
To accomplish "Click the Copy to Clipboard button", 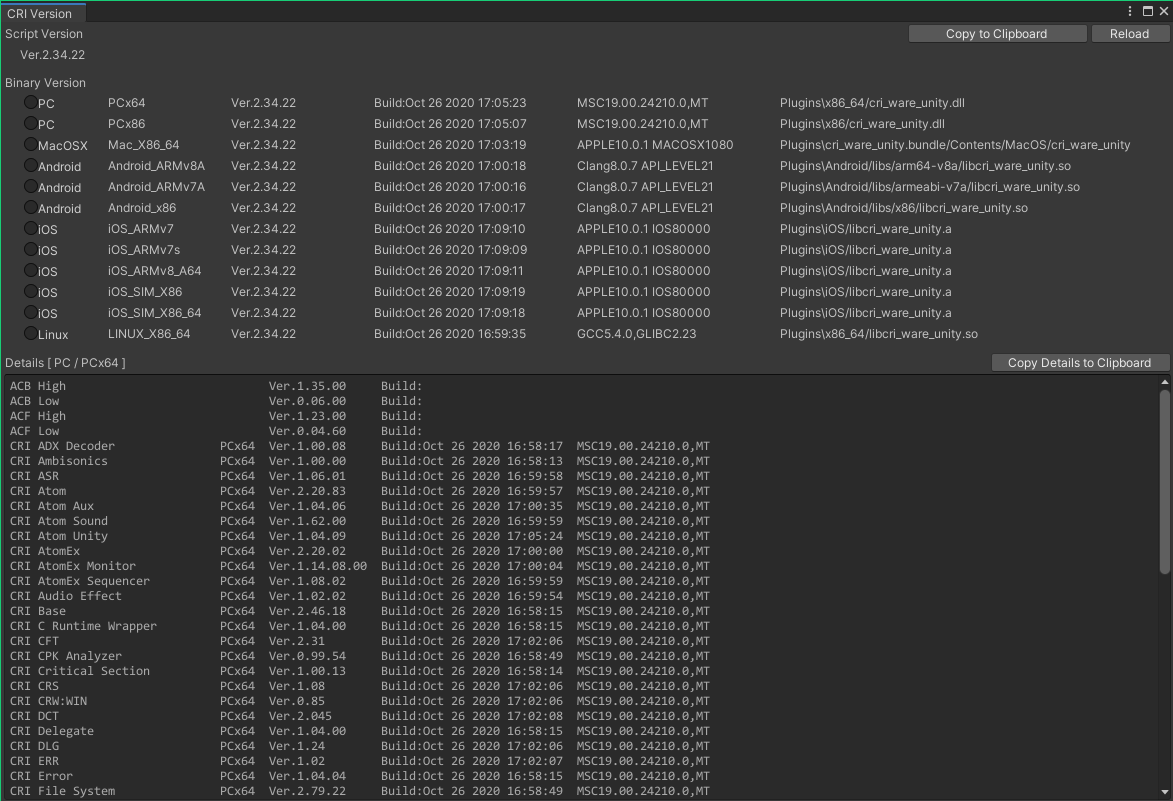I will coord(996,34).
